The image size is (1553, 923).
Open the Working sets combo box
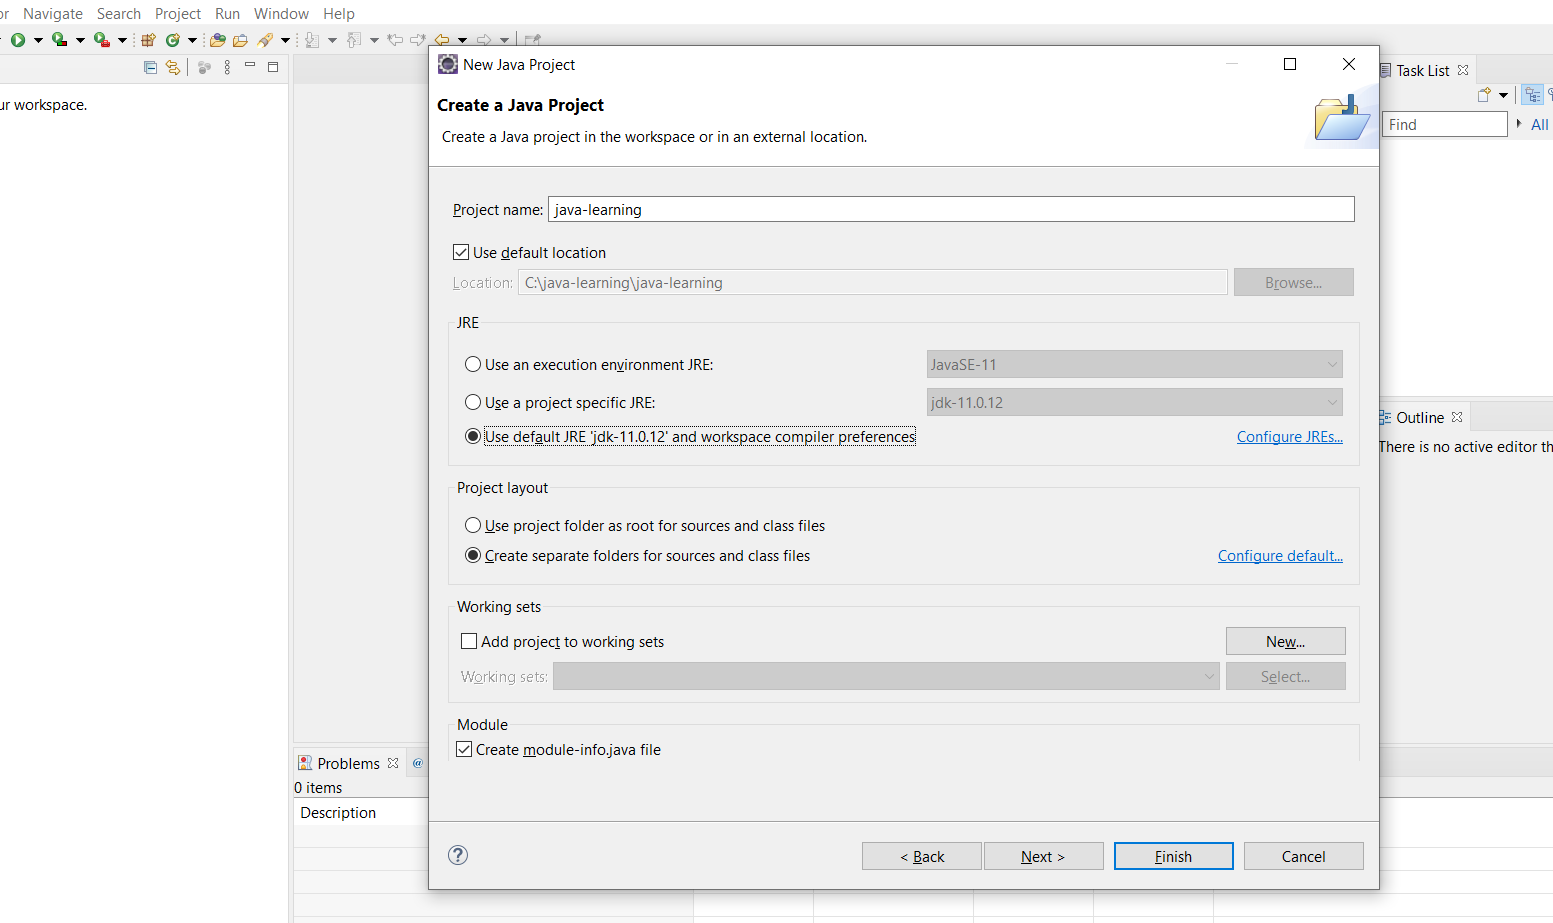(x=886, y=676)
